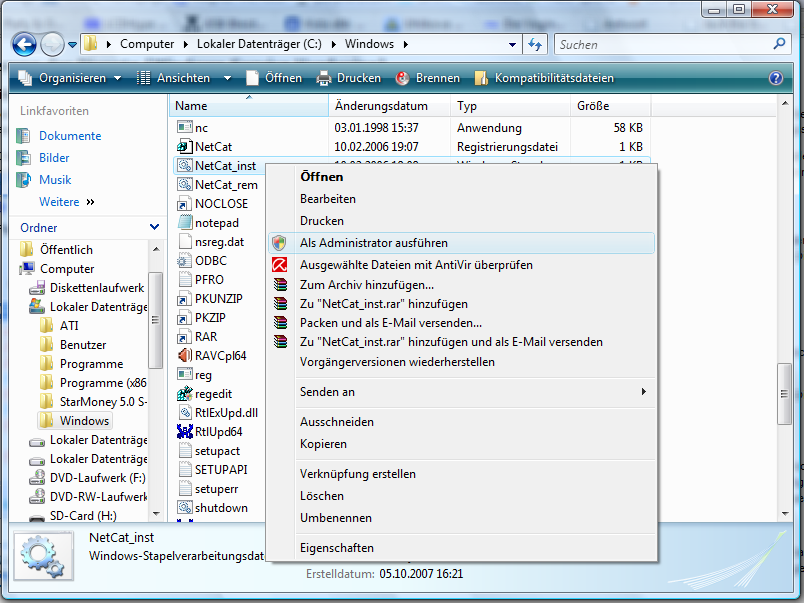This screenshot has width=804, height=603.
Task: Select the NetCat registry file icon
Action: coord(185,146)
